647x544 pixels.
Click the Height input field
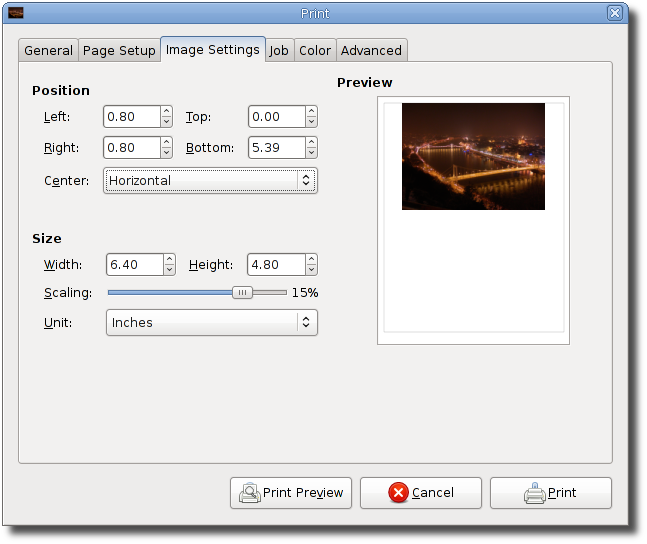click(276, 264)
